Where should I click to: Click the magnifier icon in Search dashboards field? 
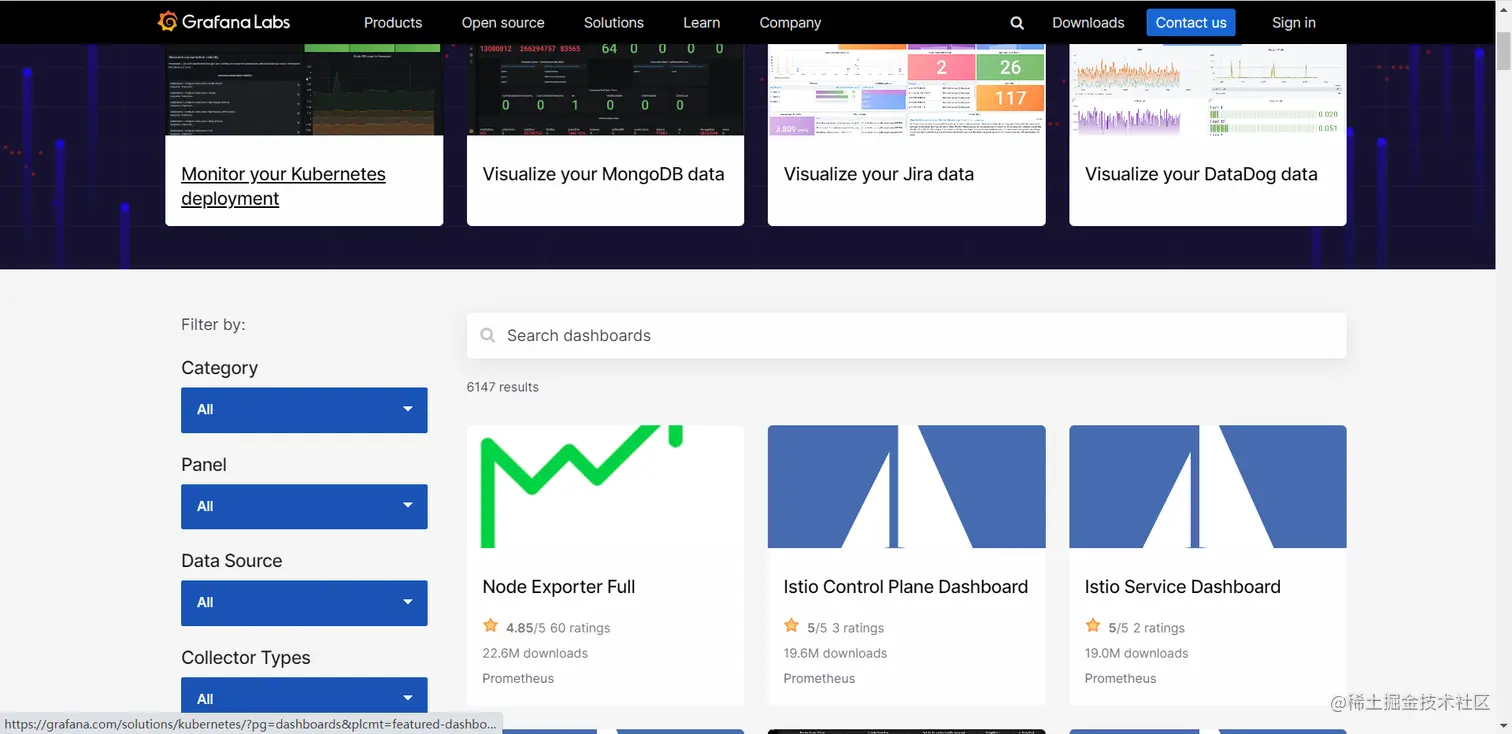tap(488, 336)
